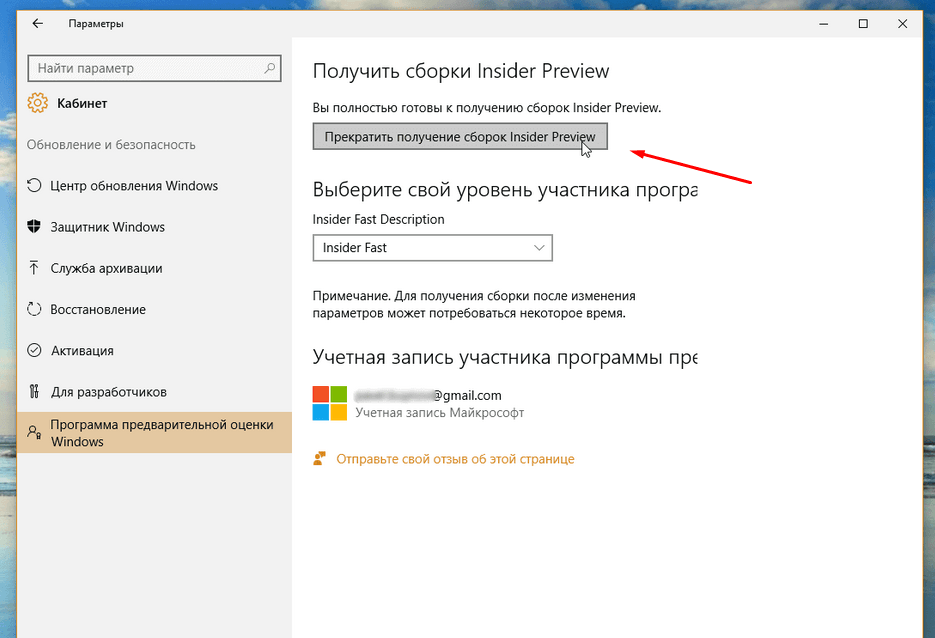This screenshot has height=638, width=935.
Task: Select Для разработчиков in the sidebar
Action: [154, 391]
